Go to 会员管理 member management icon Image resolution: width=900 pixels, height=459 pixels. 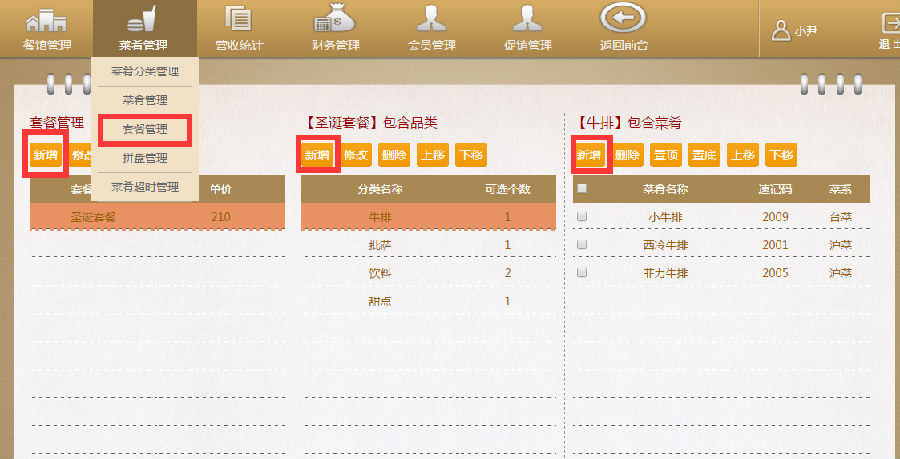coord(431,20)
